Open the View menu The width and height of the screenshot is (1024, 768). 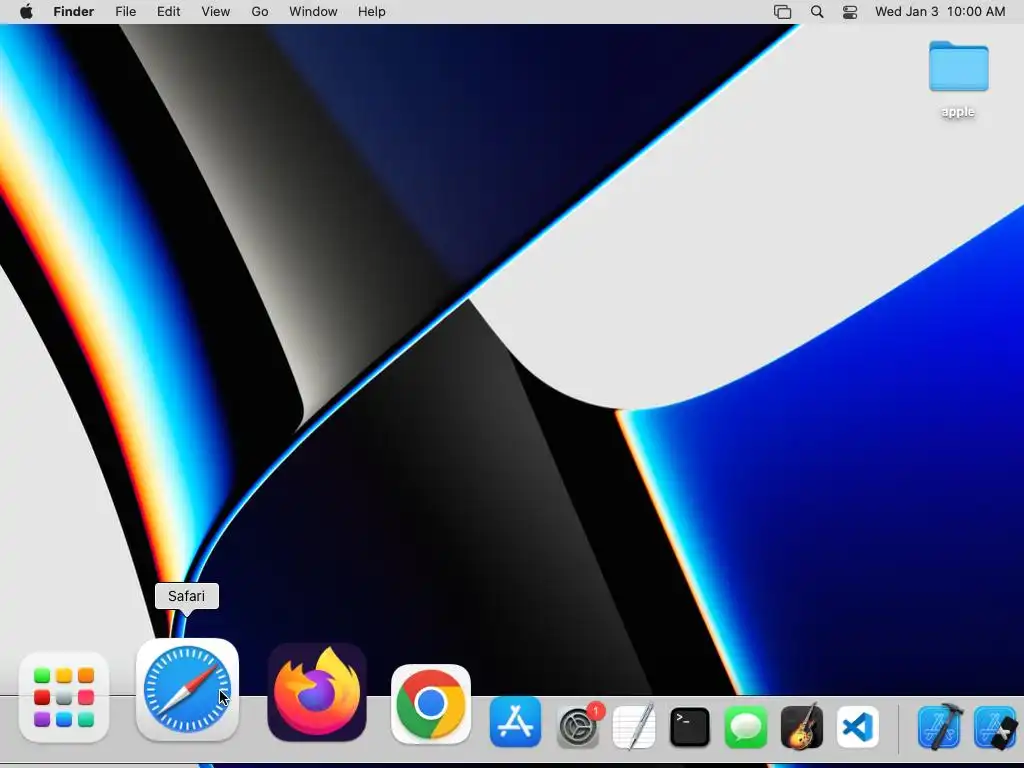pos(216,12)
